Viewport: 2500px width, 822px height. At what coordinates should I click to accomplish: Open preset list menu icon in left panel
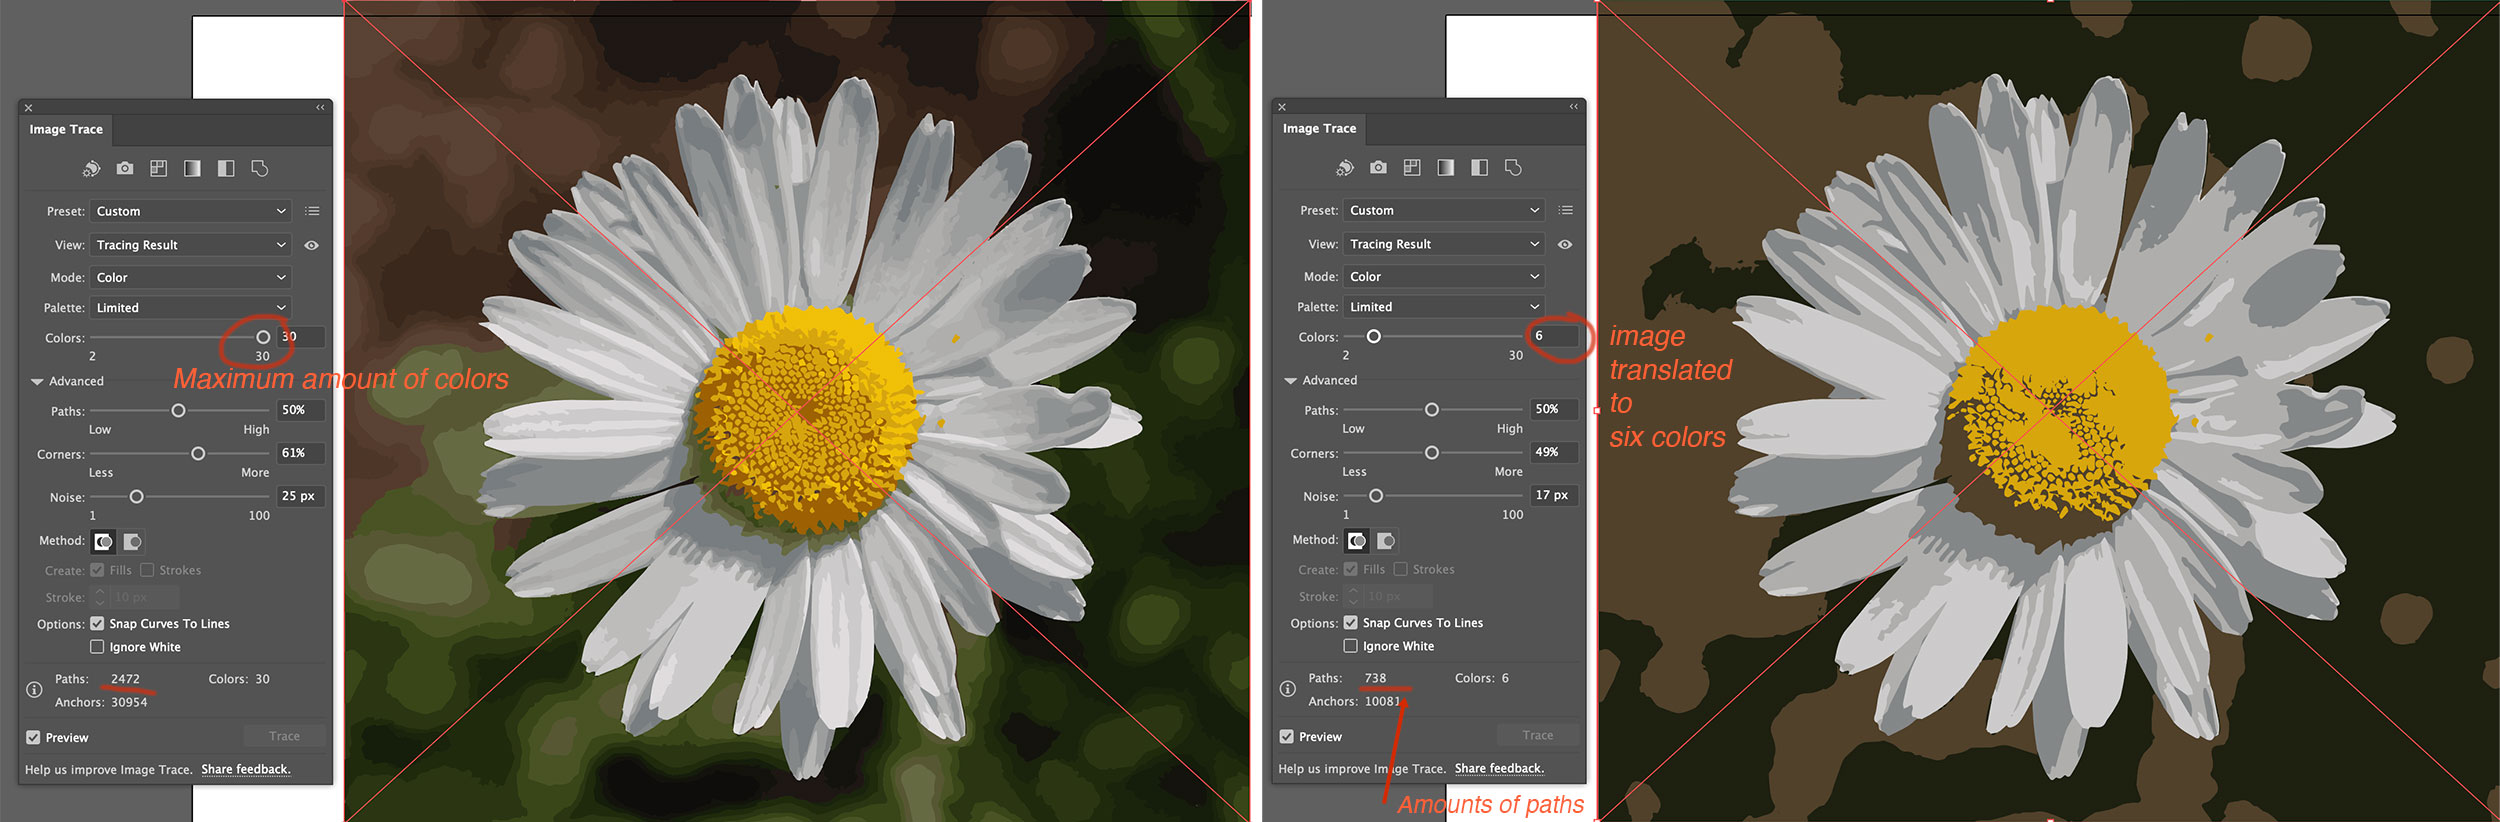312,211
